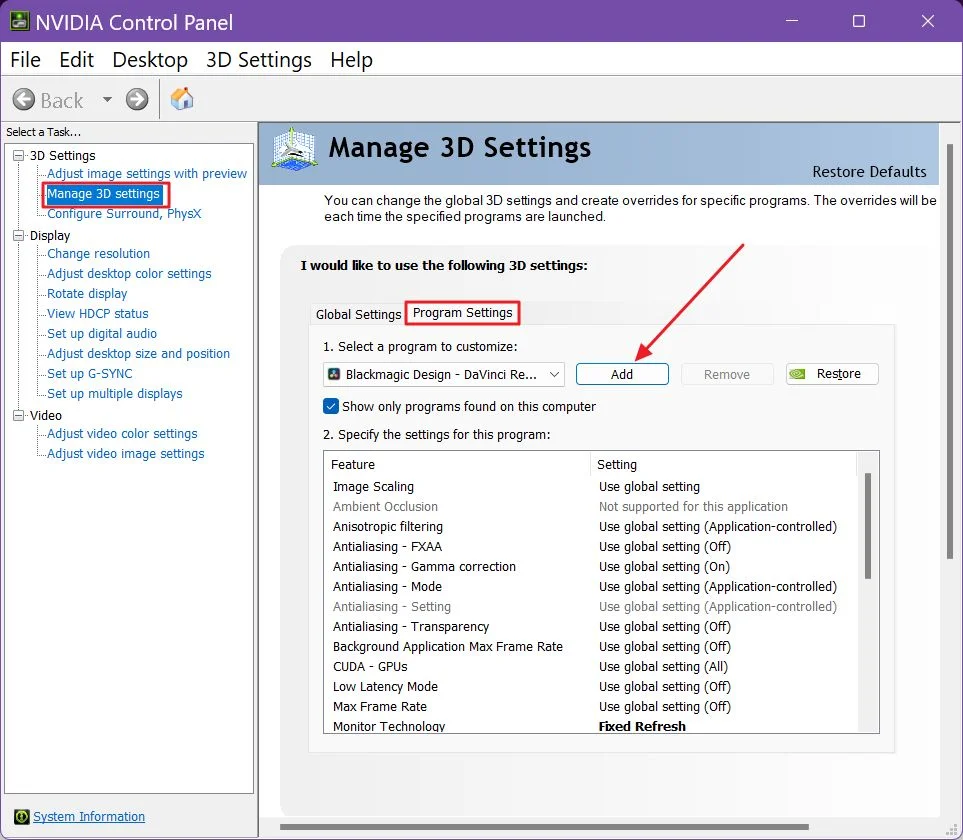This screenshot has height=840, width=963.
Task: Select the Max Frame Rate row
Action: 590,706
